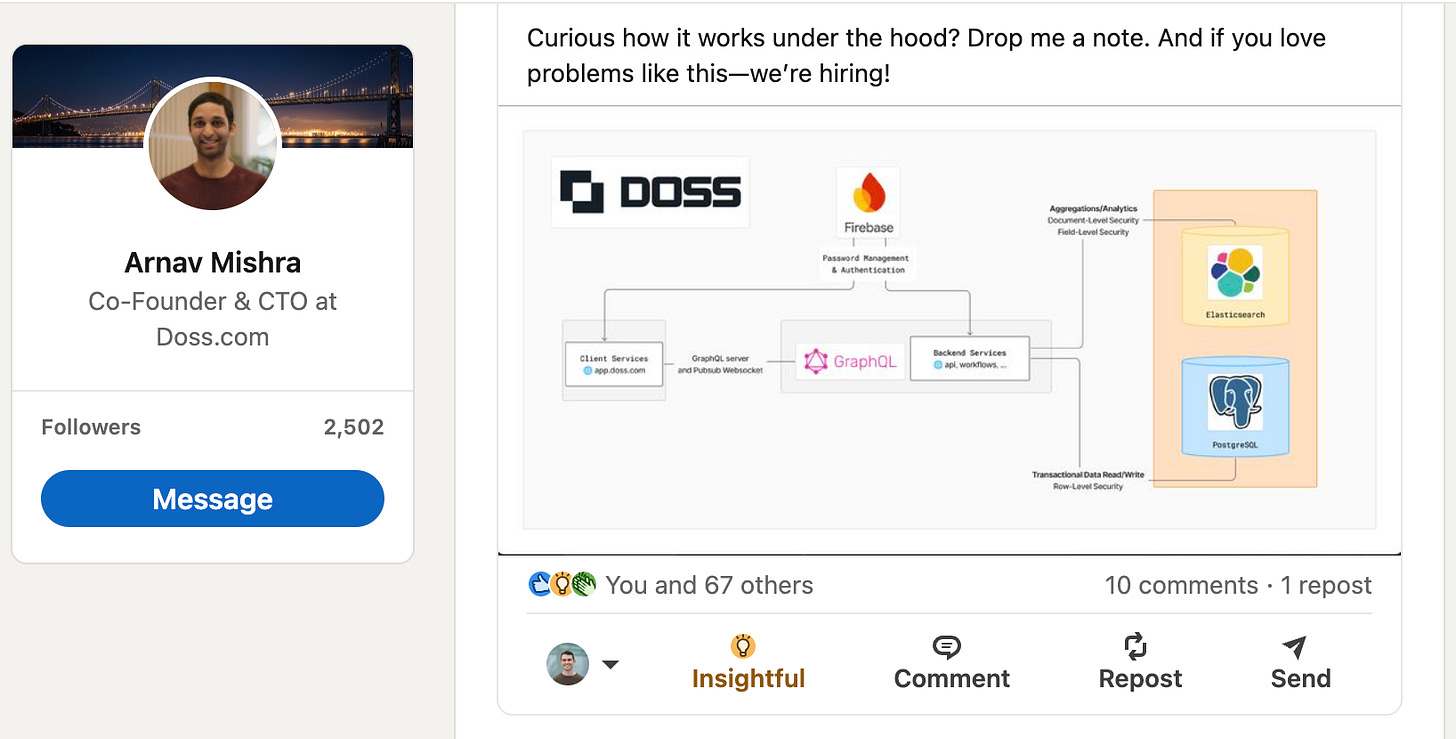This screenshot has width=1456, height=739.
Task: Click the "GraphQL server and Pubsub Websocket" label
Action: (720, 364)
